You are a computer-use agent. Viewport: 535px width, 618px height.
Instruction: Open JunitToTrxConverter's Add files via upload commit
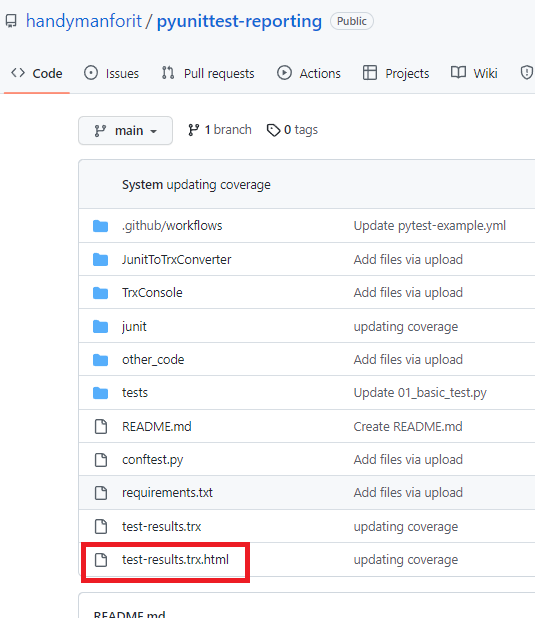click(x=408, y=260)
